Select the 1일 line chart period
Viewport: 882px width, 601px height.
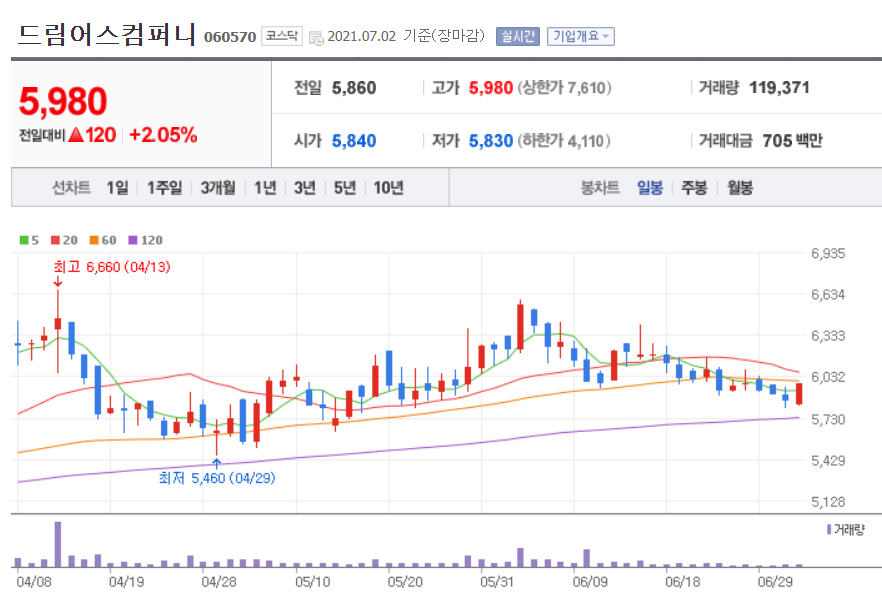pos(117,187)
